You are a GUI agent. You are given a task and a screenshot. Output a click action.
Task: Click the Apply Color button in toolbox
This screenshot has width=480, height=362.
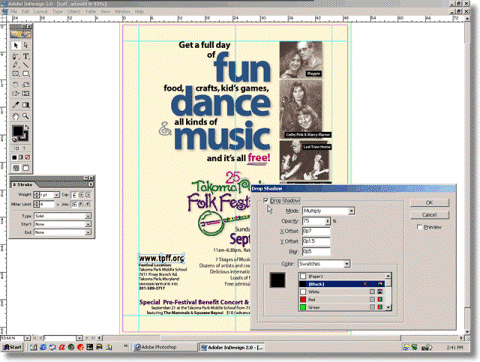pos(14,157)
